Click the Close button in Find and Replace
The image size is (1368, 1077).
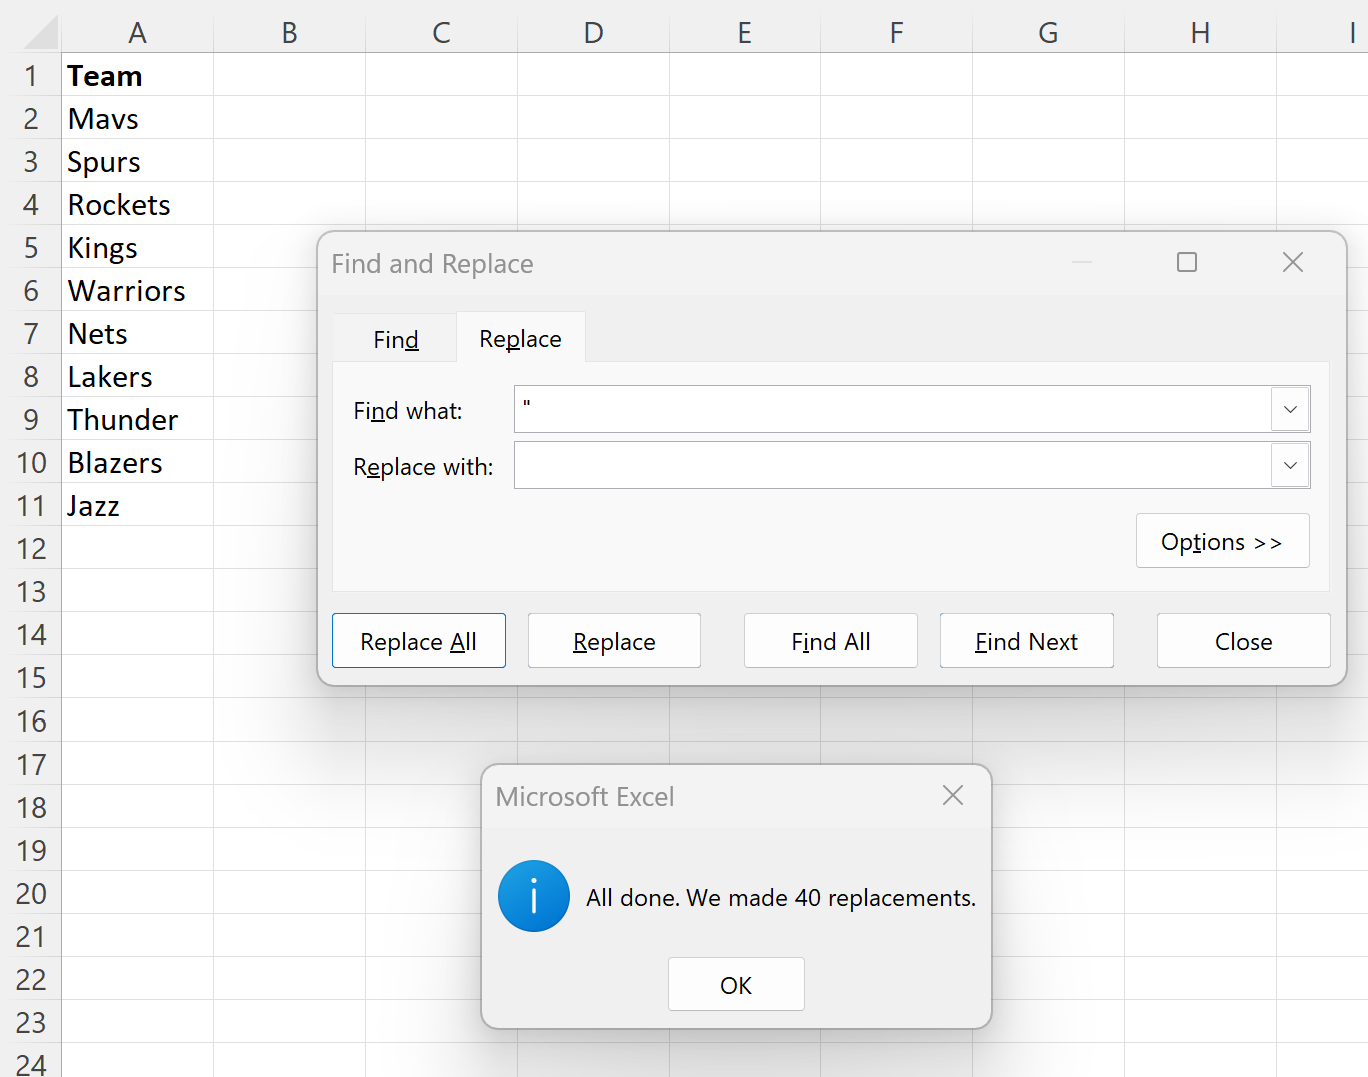[x=1243, y=641]
